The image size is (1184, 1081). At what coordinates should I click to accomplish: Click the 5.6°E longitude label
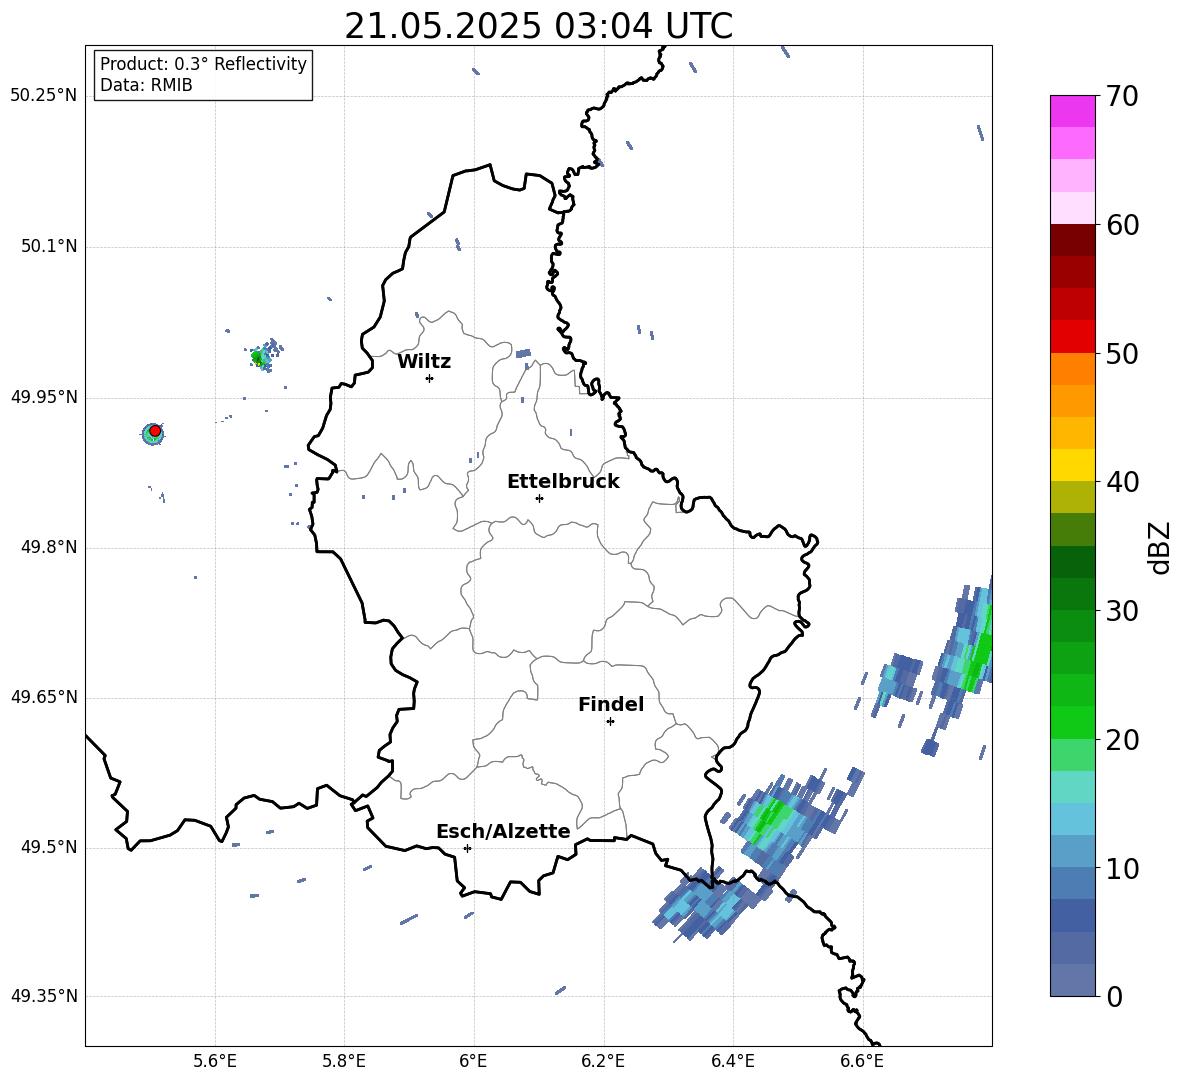215,1061
